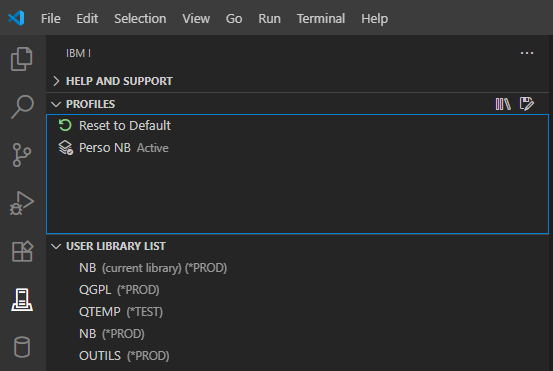Open the Explorer view in activity bar
Screen dimensions: 553x371
coord(22,59)
